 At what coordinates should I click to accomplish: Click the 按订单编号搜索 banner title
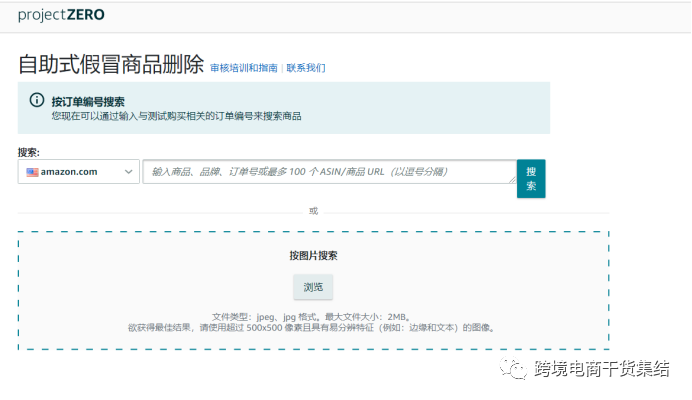point(88,102)
